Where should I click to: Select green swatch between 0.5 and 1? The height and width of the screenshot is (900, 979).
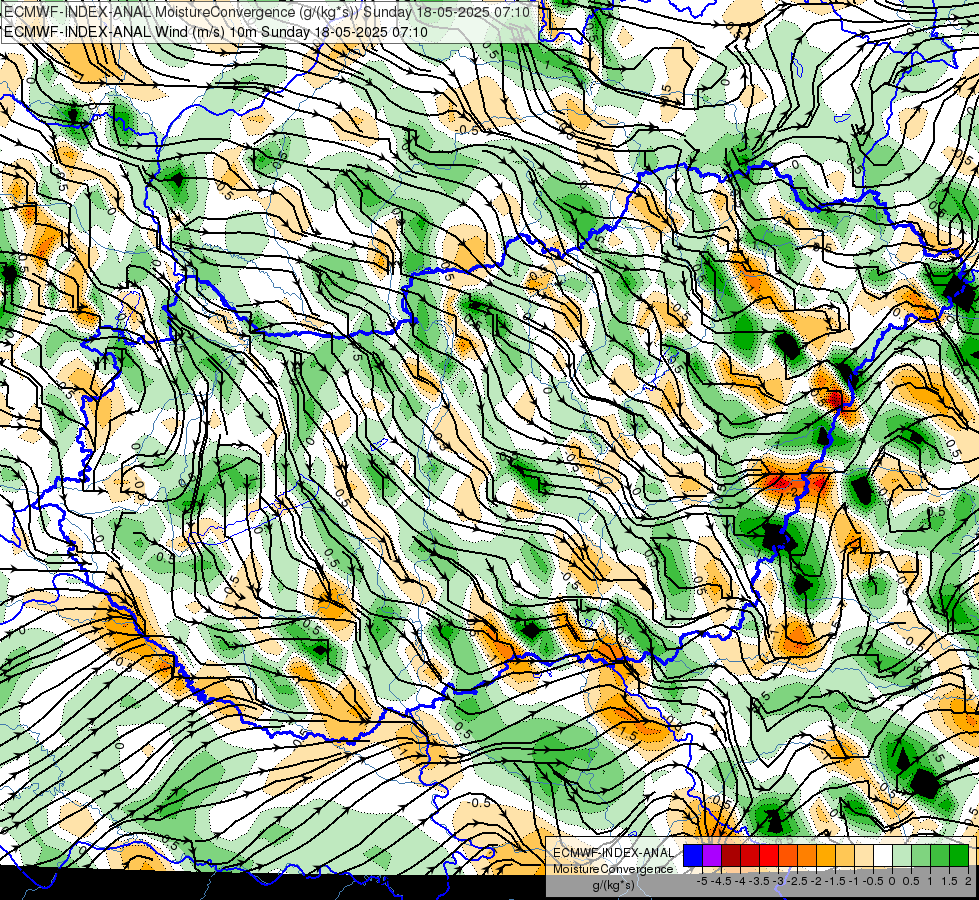[x=921, y=856]
